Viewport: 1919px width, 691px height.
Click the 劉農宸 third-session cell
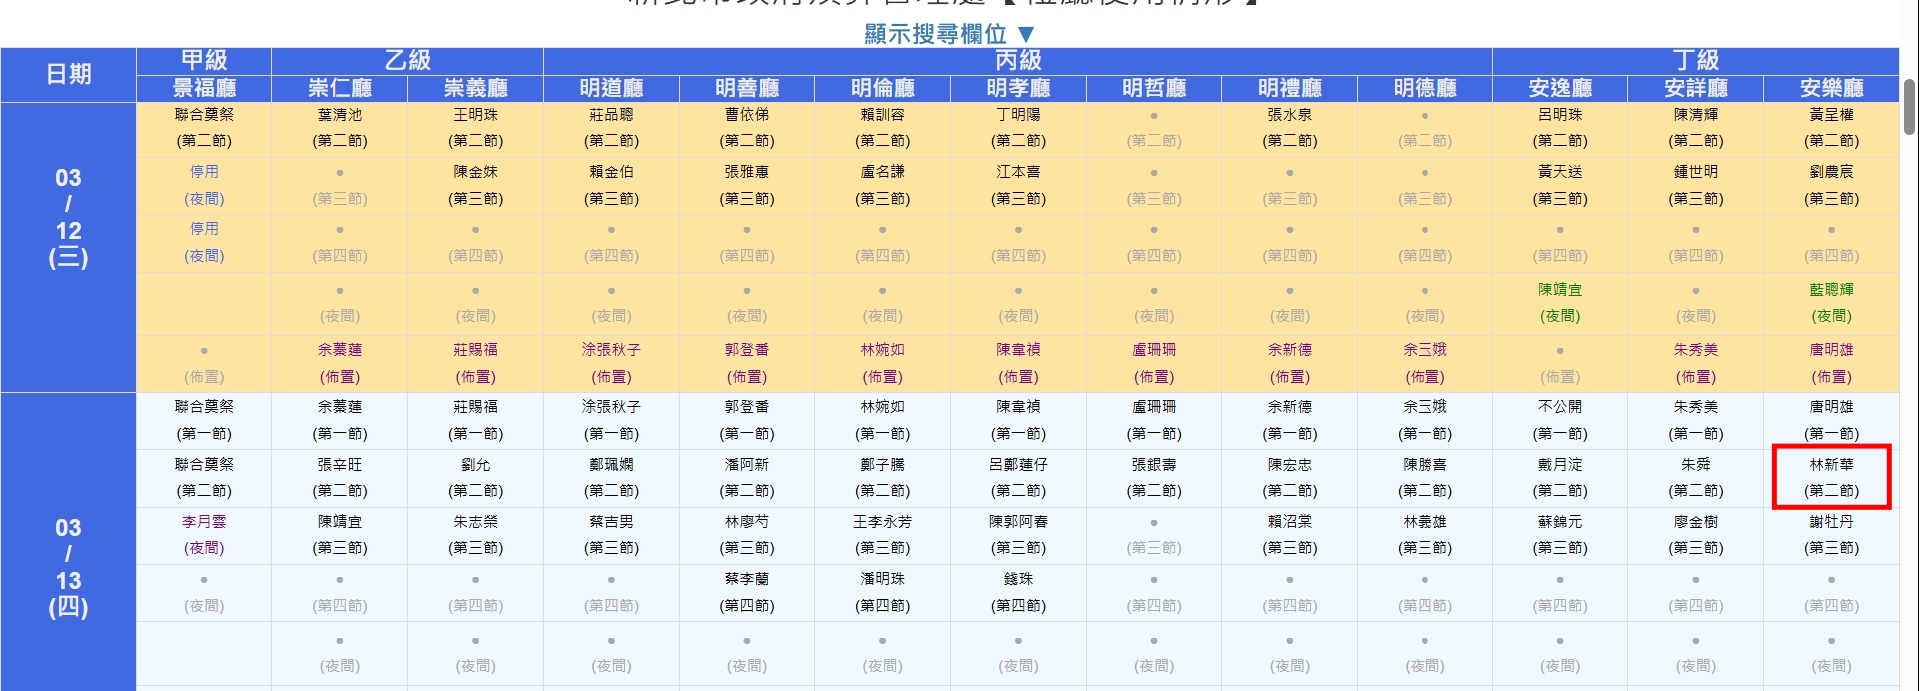[x=1831, y=185]
